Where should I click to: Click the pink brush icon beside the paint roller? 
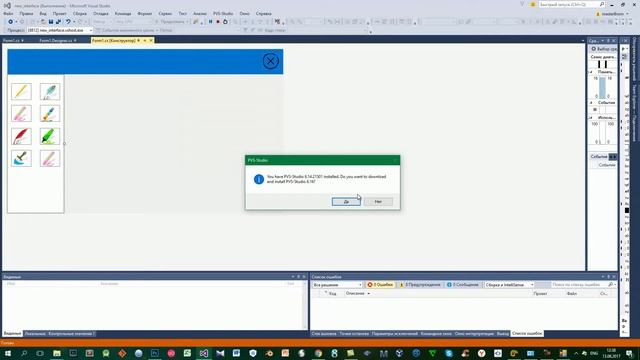50,158
